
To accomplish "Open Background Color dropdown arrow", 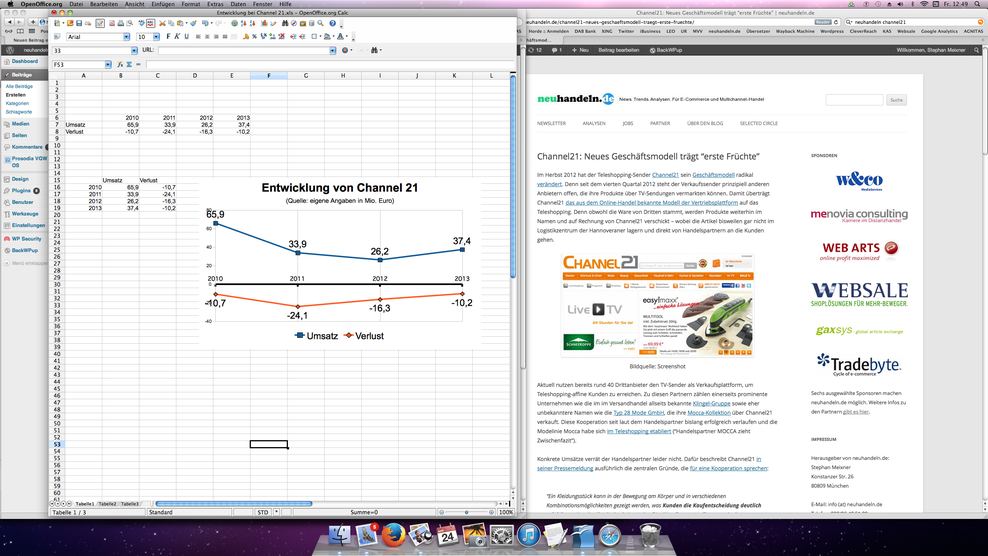I will pyautogui.click(x=333, y=37).
